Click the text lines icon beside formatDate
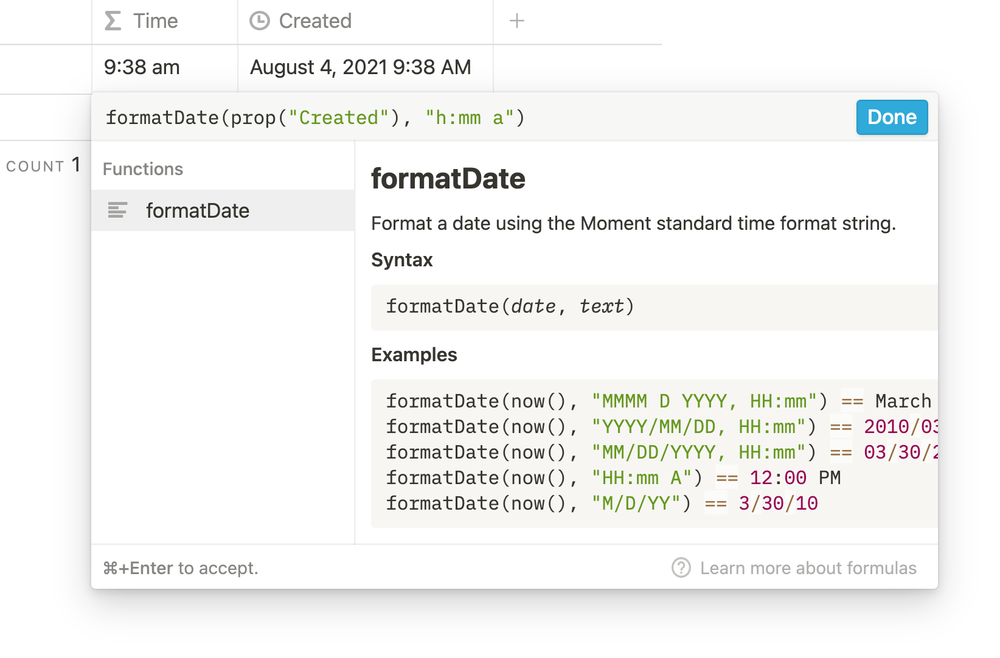The image size is (1000, 658). [x=118, y=211]
